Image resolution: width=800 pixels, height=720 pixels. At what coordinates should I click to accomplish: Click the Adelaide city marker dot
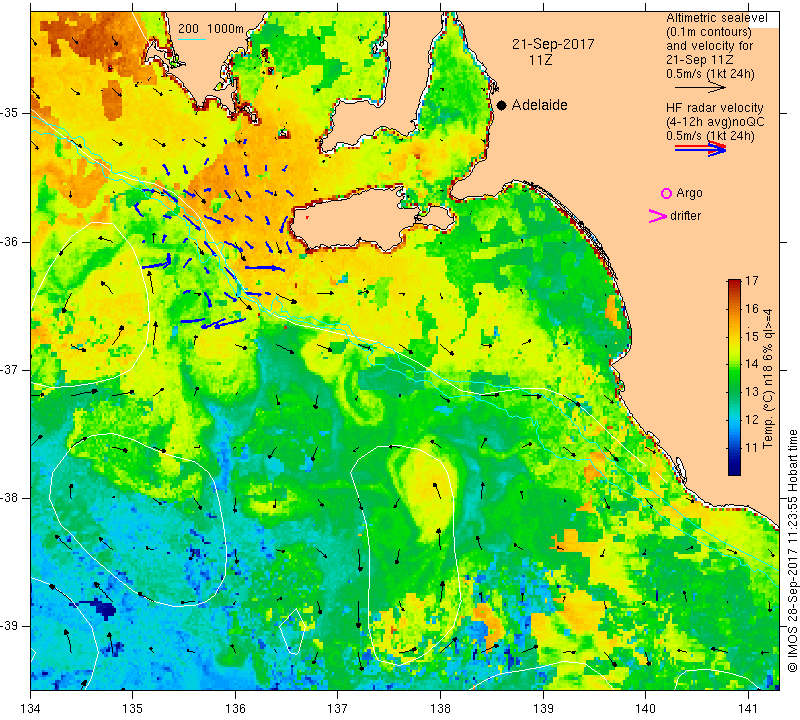(502, 105)
